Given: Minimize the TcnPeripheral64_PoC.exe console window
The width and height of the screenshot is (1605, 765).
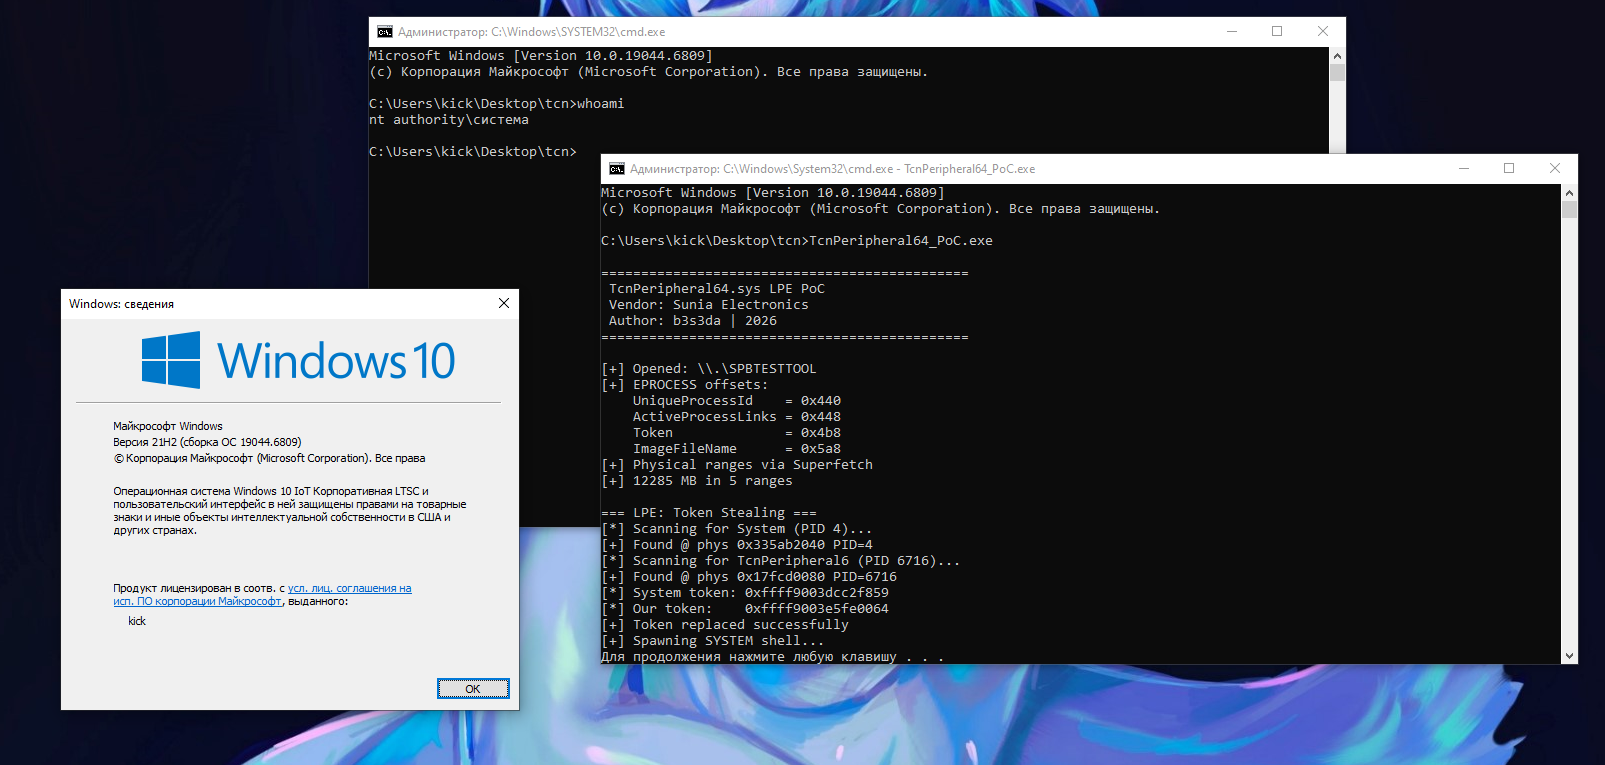Looking at the screenshot, I should [x=1464, y=169].
